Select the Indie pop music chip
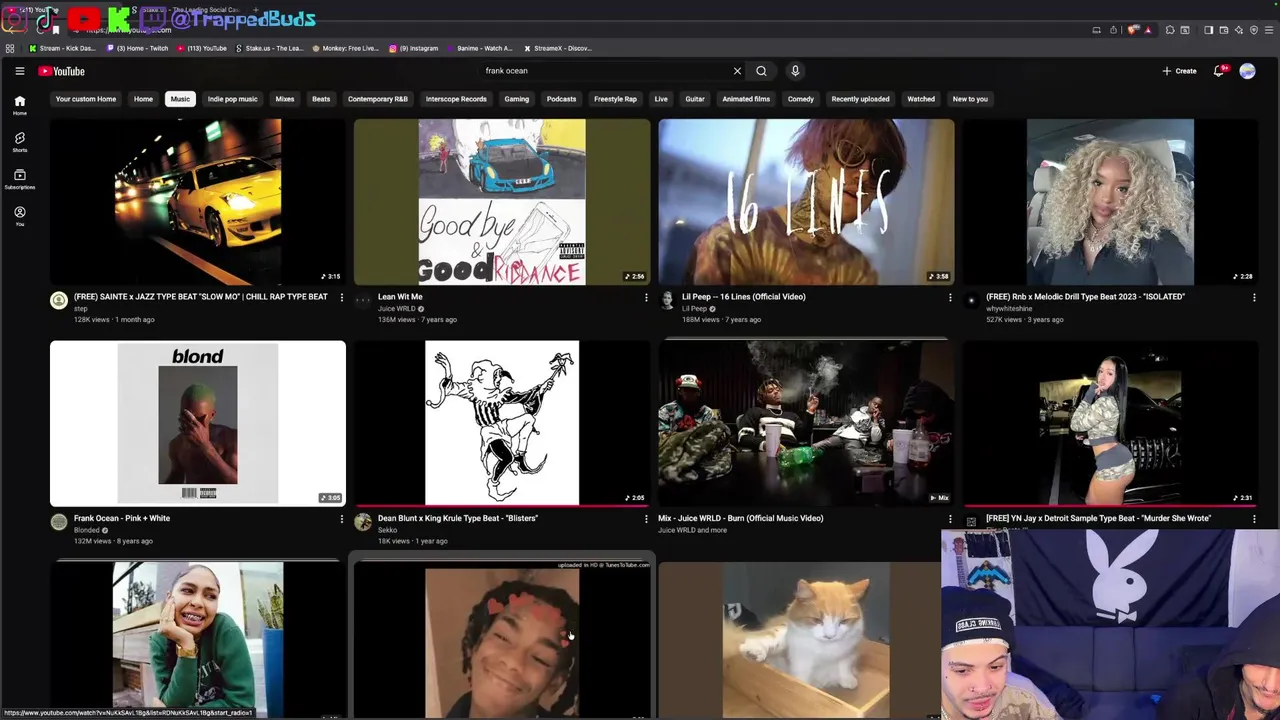 click(232, 99)
